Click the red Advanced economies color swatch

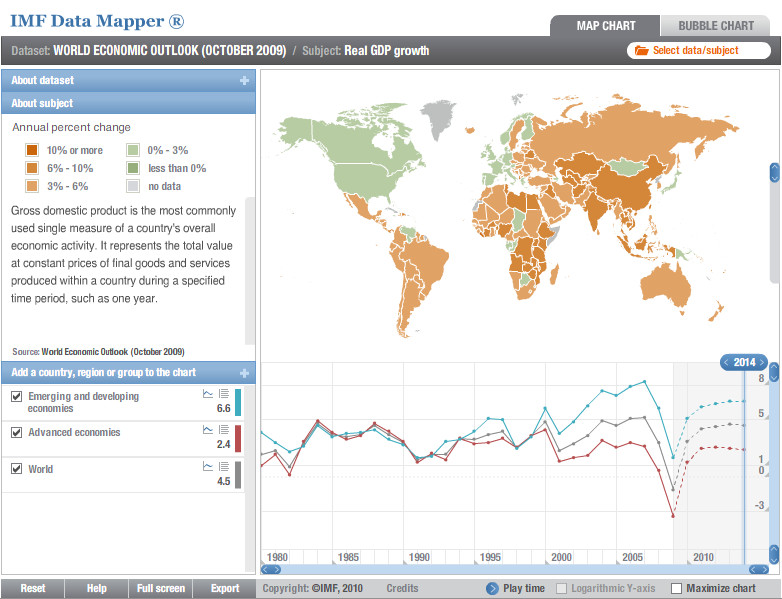(x=238, y=438)
